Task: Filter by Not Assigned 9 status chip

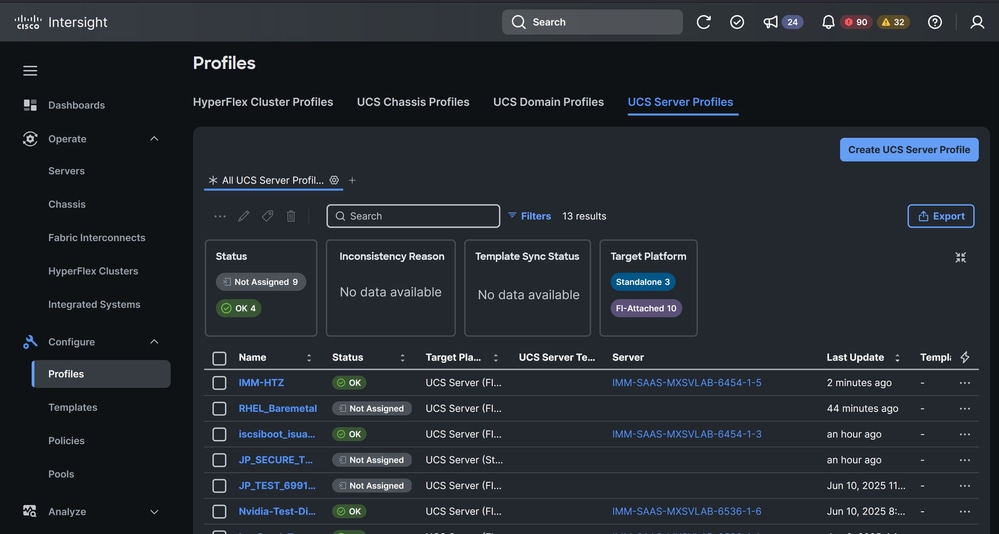Action: [261, 282]
